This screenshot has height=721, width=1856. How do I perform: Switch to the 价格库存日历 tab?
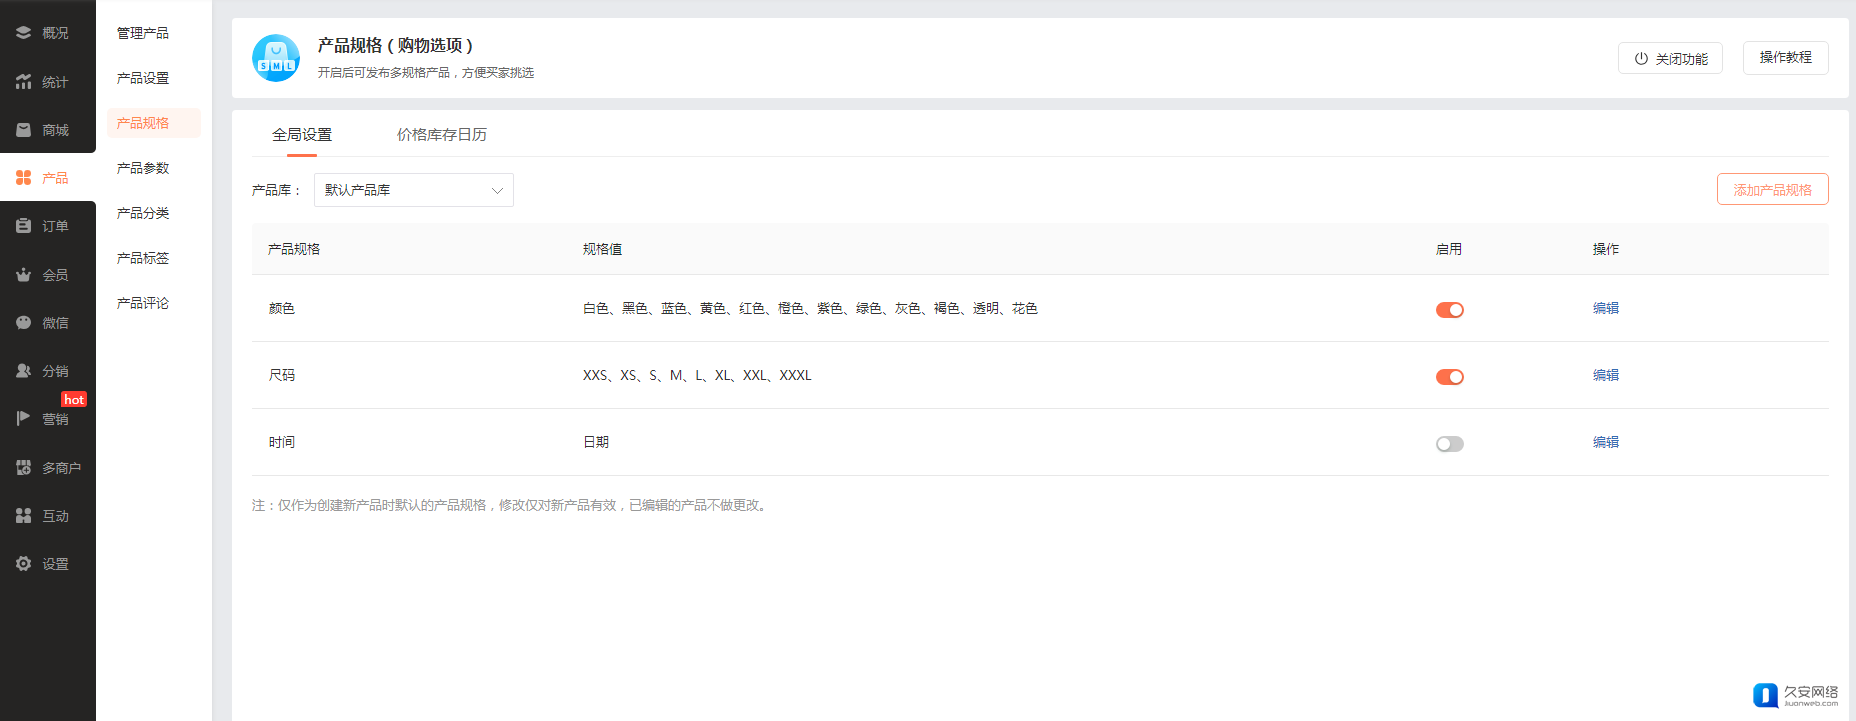441,135
